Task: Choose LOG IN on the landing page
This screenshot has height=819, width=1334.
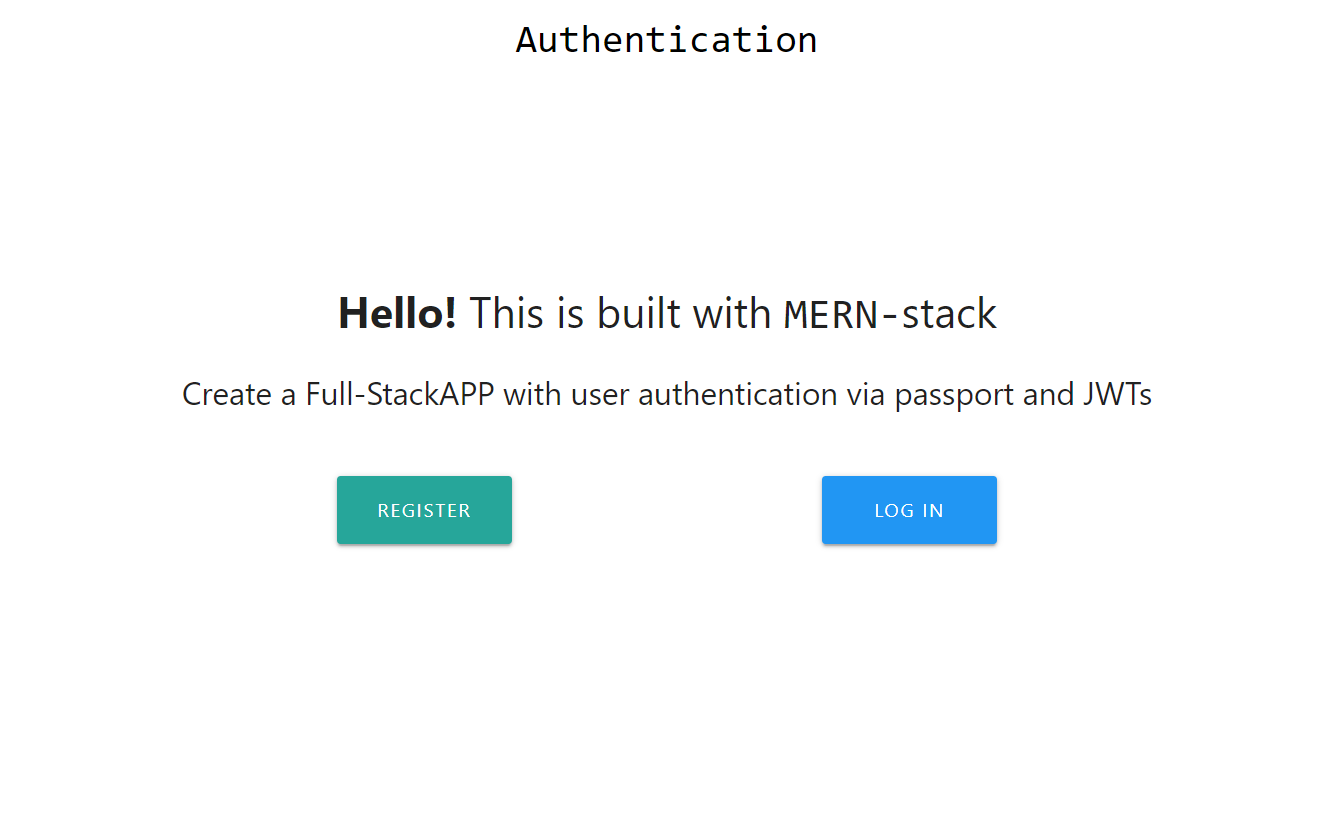Action: tap(908, 510)
